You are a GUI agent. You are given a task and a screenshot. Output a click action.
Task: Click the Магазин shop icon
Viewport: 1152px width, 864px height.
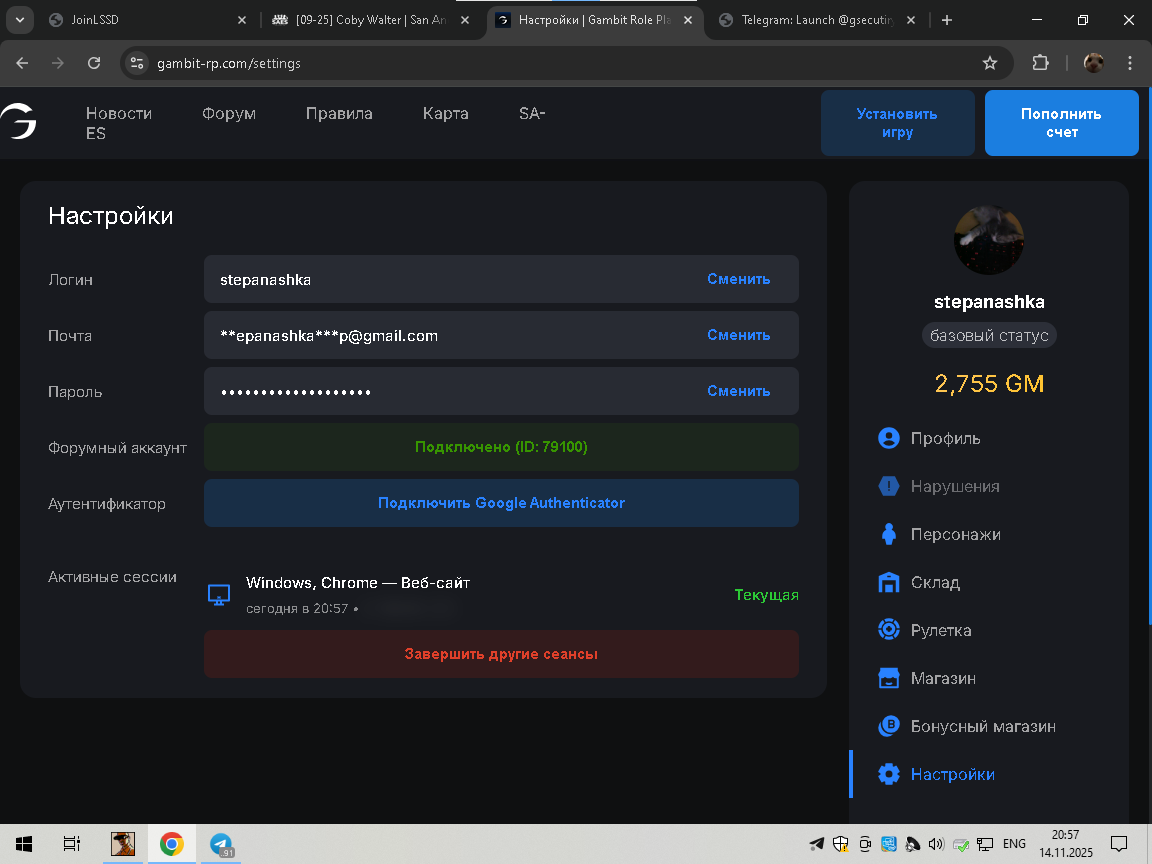(x=888, y=678)
